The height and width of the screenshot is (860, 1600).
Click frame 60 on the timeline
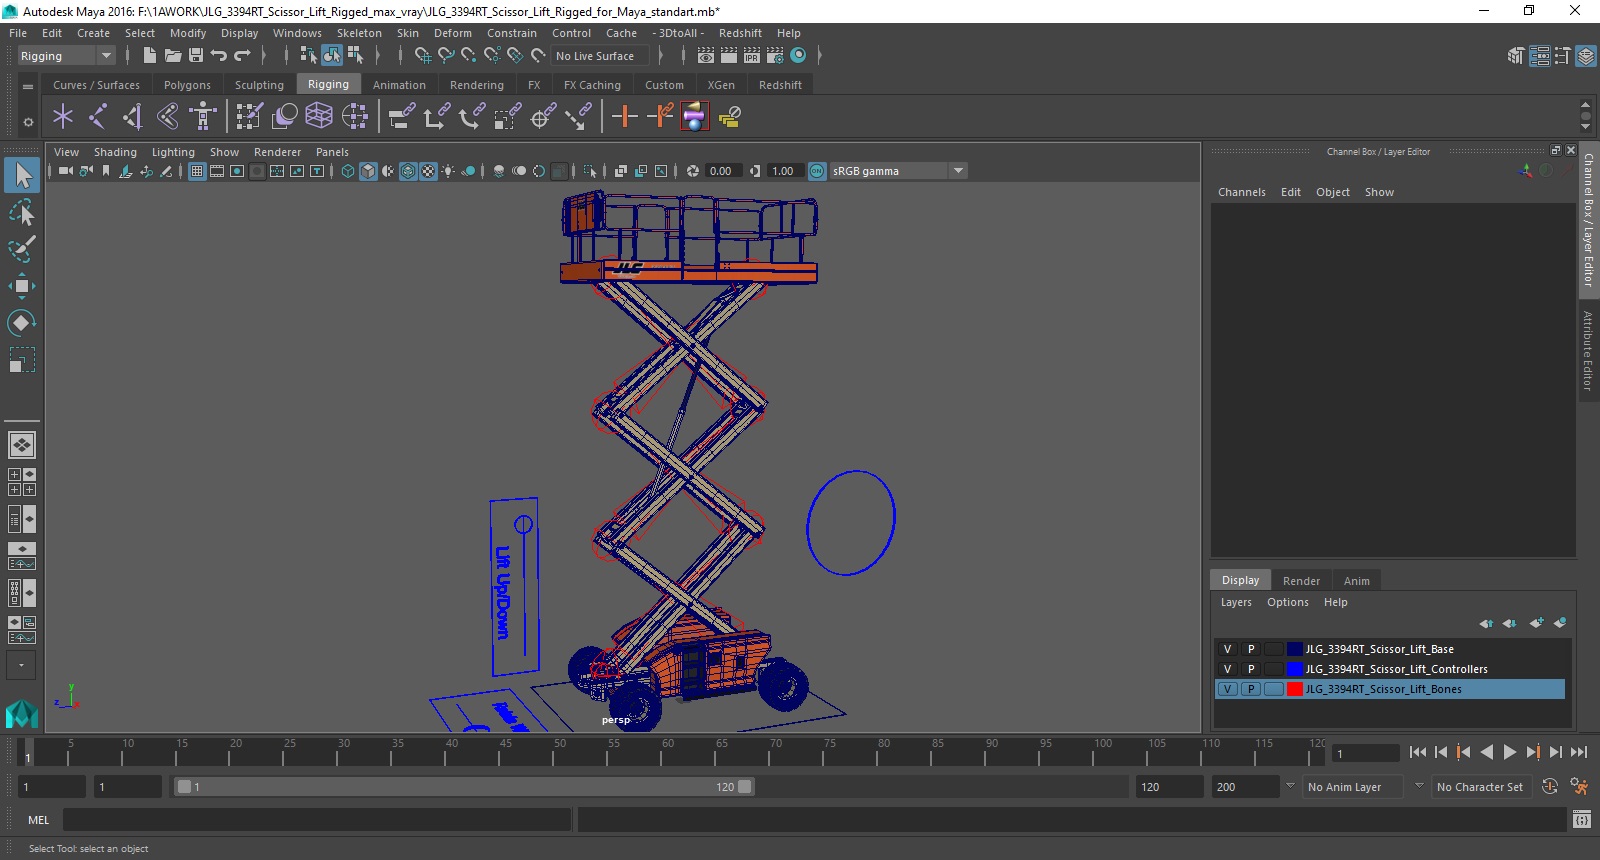click(660, 752)
